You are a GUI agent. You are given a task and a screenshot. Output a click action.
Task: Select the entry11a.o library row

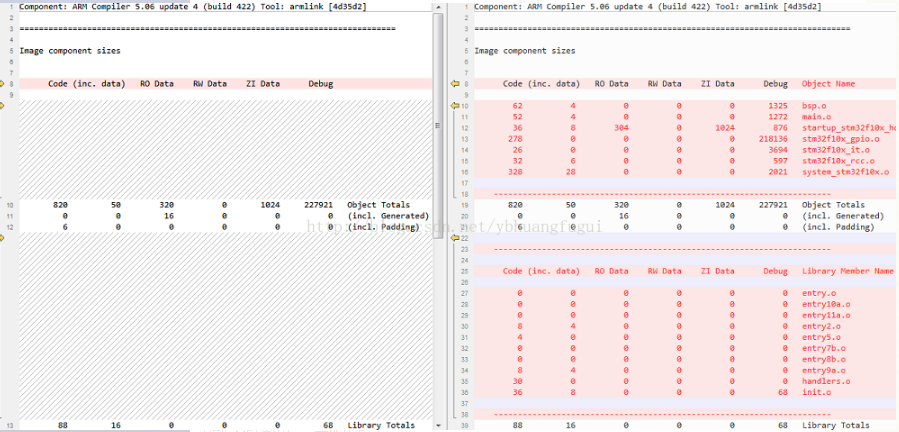[685, 316]
